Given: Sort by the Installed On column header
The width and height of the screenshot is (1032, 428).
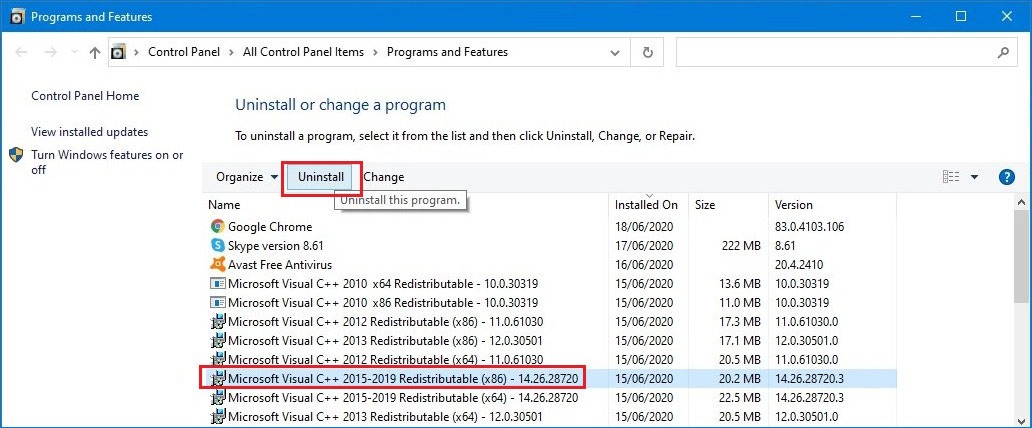Looking at the screenshot, I should tap(648, 205).
